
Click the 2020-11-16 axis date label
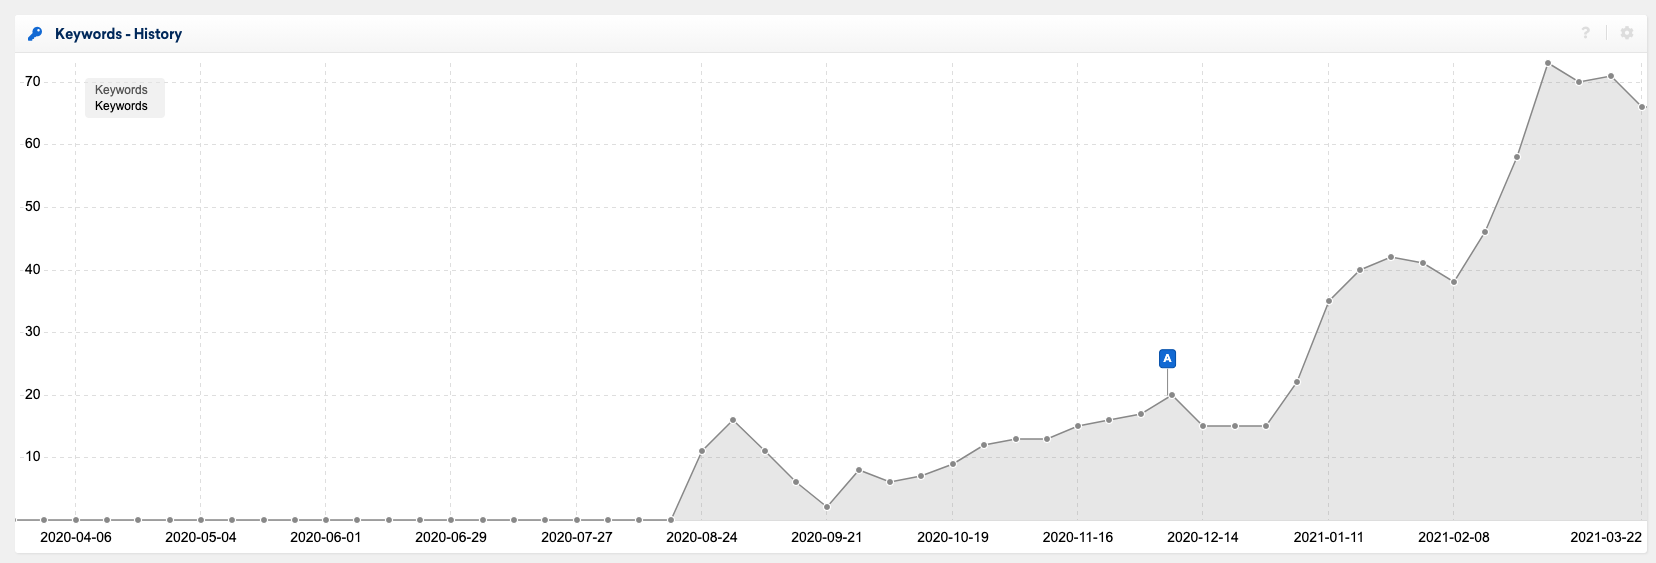click(1078, 537)
